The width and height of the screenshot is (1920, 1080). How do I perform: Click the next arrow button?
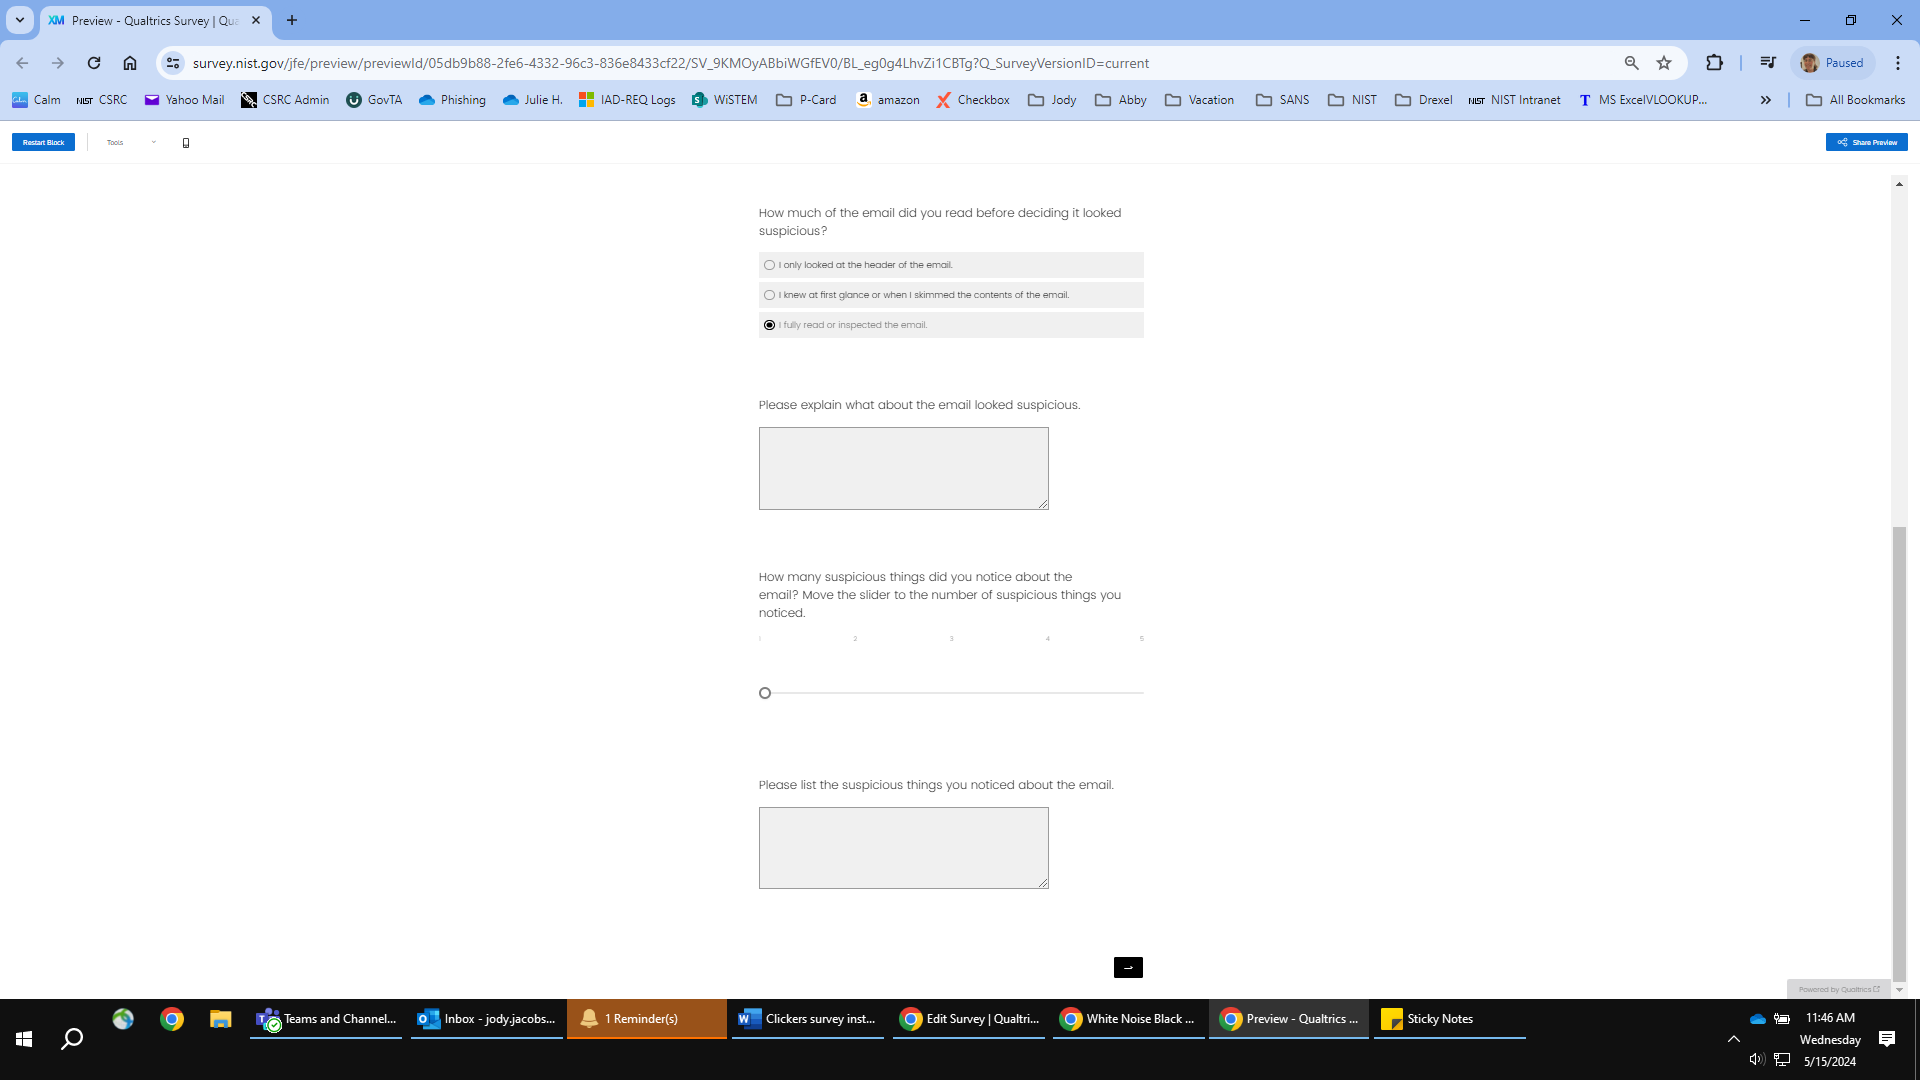tap(1128, 967)
